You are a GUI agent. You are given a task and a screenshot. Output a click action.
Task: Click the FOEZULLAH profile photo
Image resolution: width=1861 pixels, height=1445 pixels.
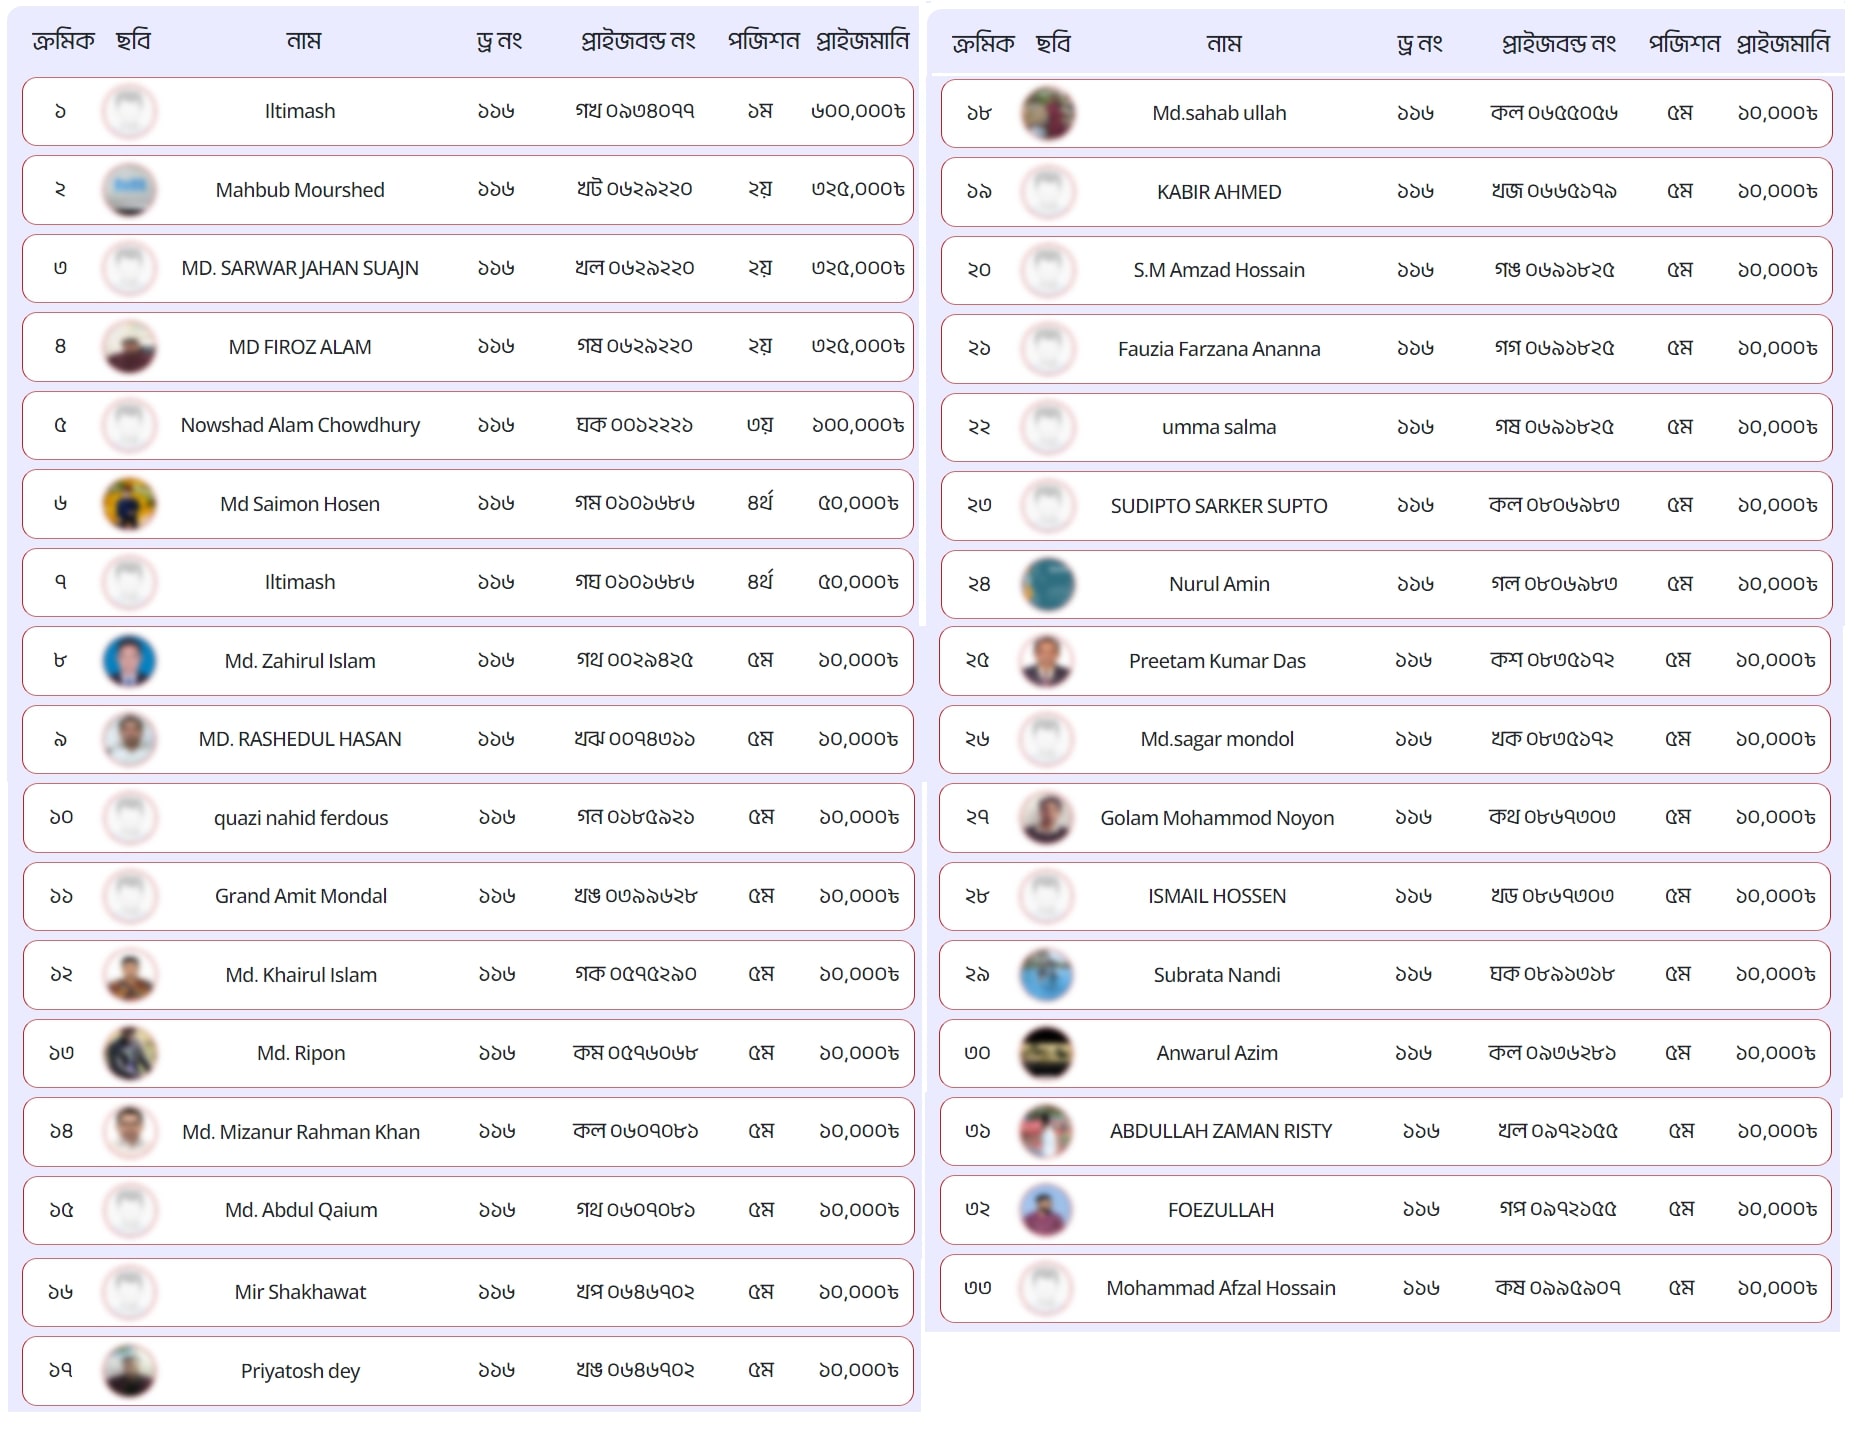point(1046,1210)
